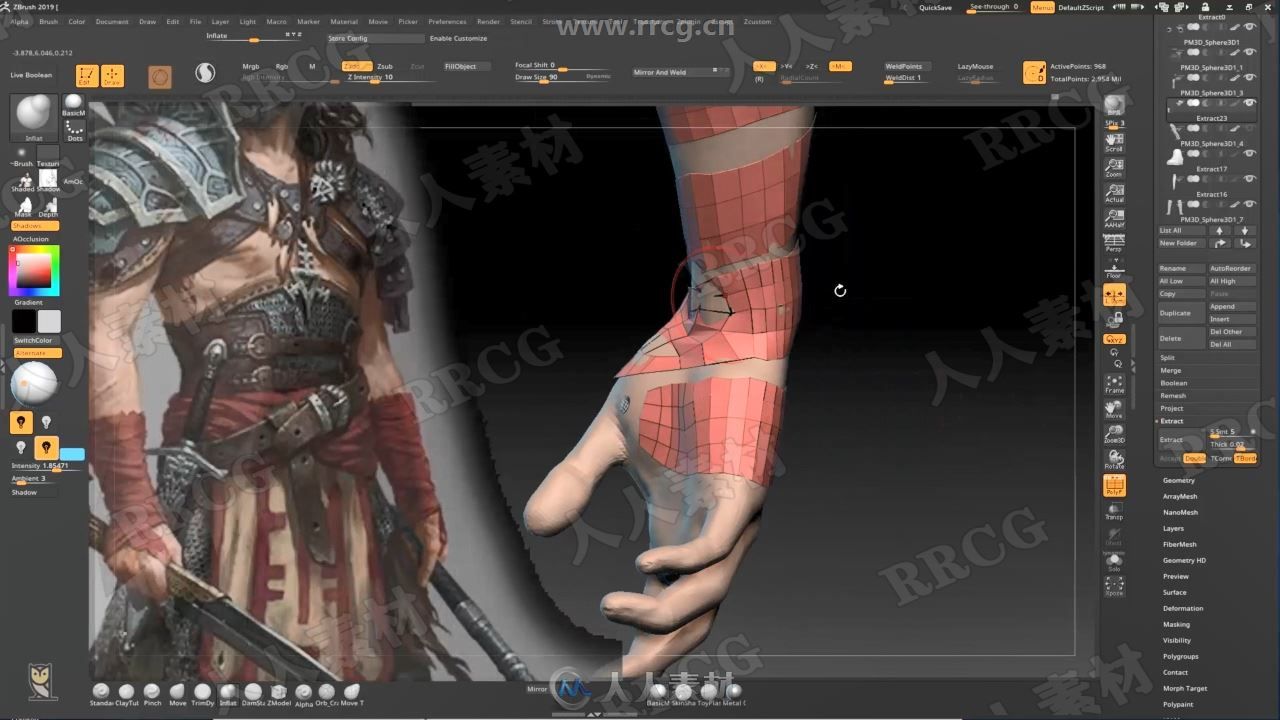Image resolution: width=1280 pixels, height=720 pixels.
Task: Toggle Persp perspective view
Action: tap(1114, 242)
